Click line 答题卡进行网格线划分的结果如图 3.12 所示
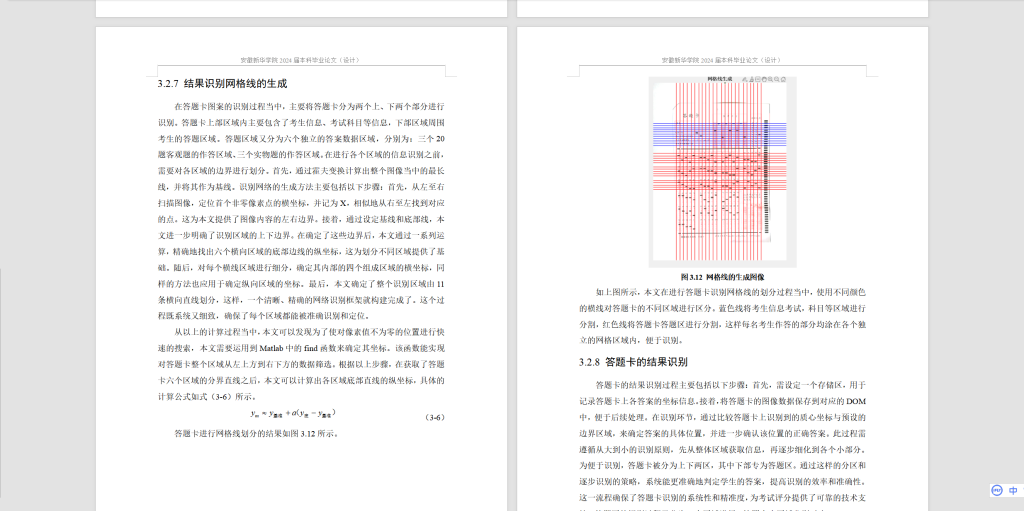The image size is (1024, 511). (x=257, y=433)
